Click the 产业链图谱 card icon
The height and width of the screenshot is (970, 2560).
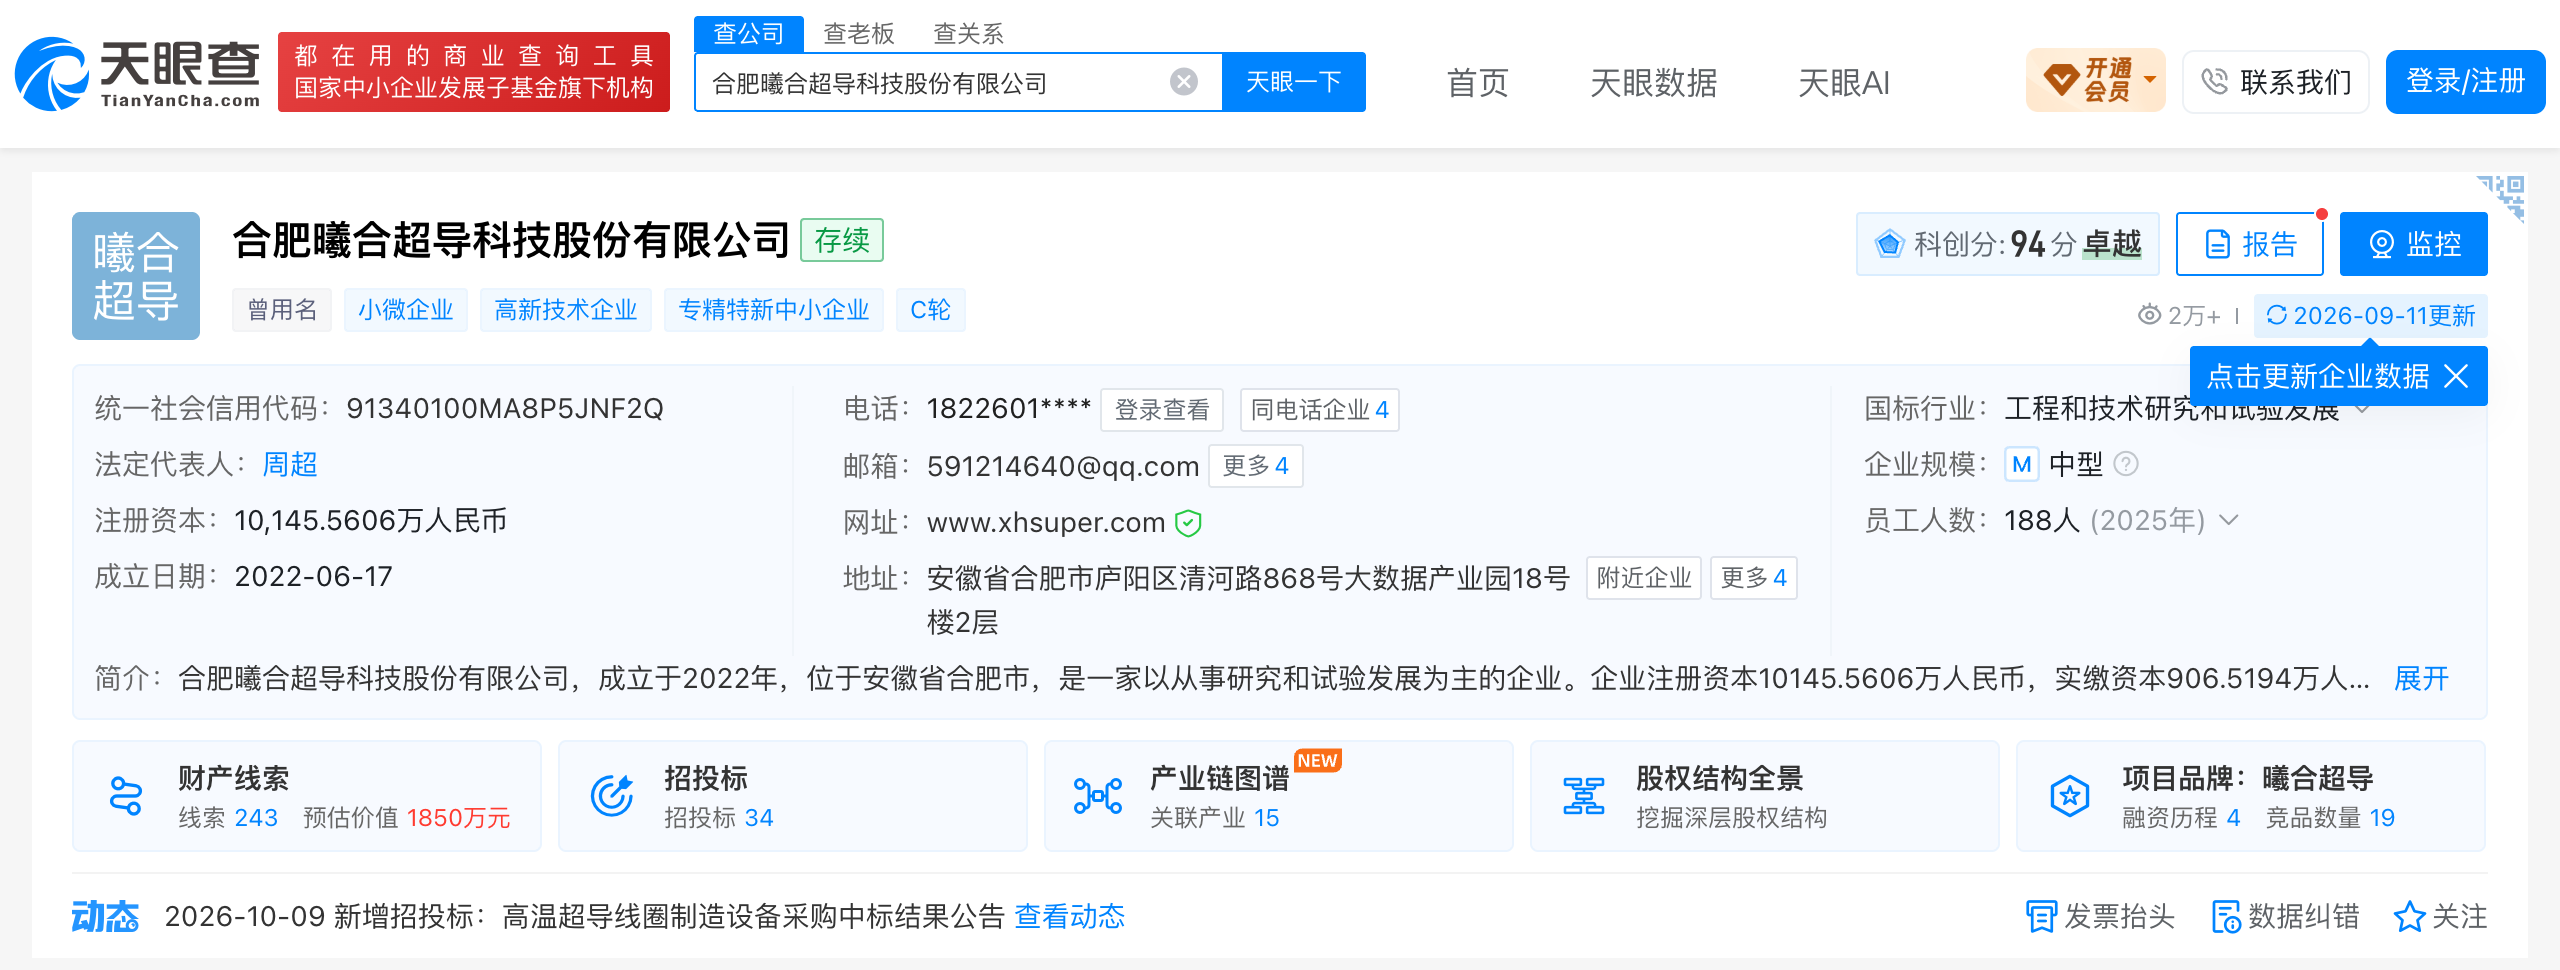pyautogui.click(x=1098, y=796)
